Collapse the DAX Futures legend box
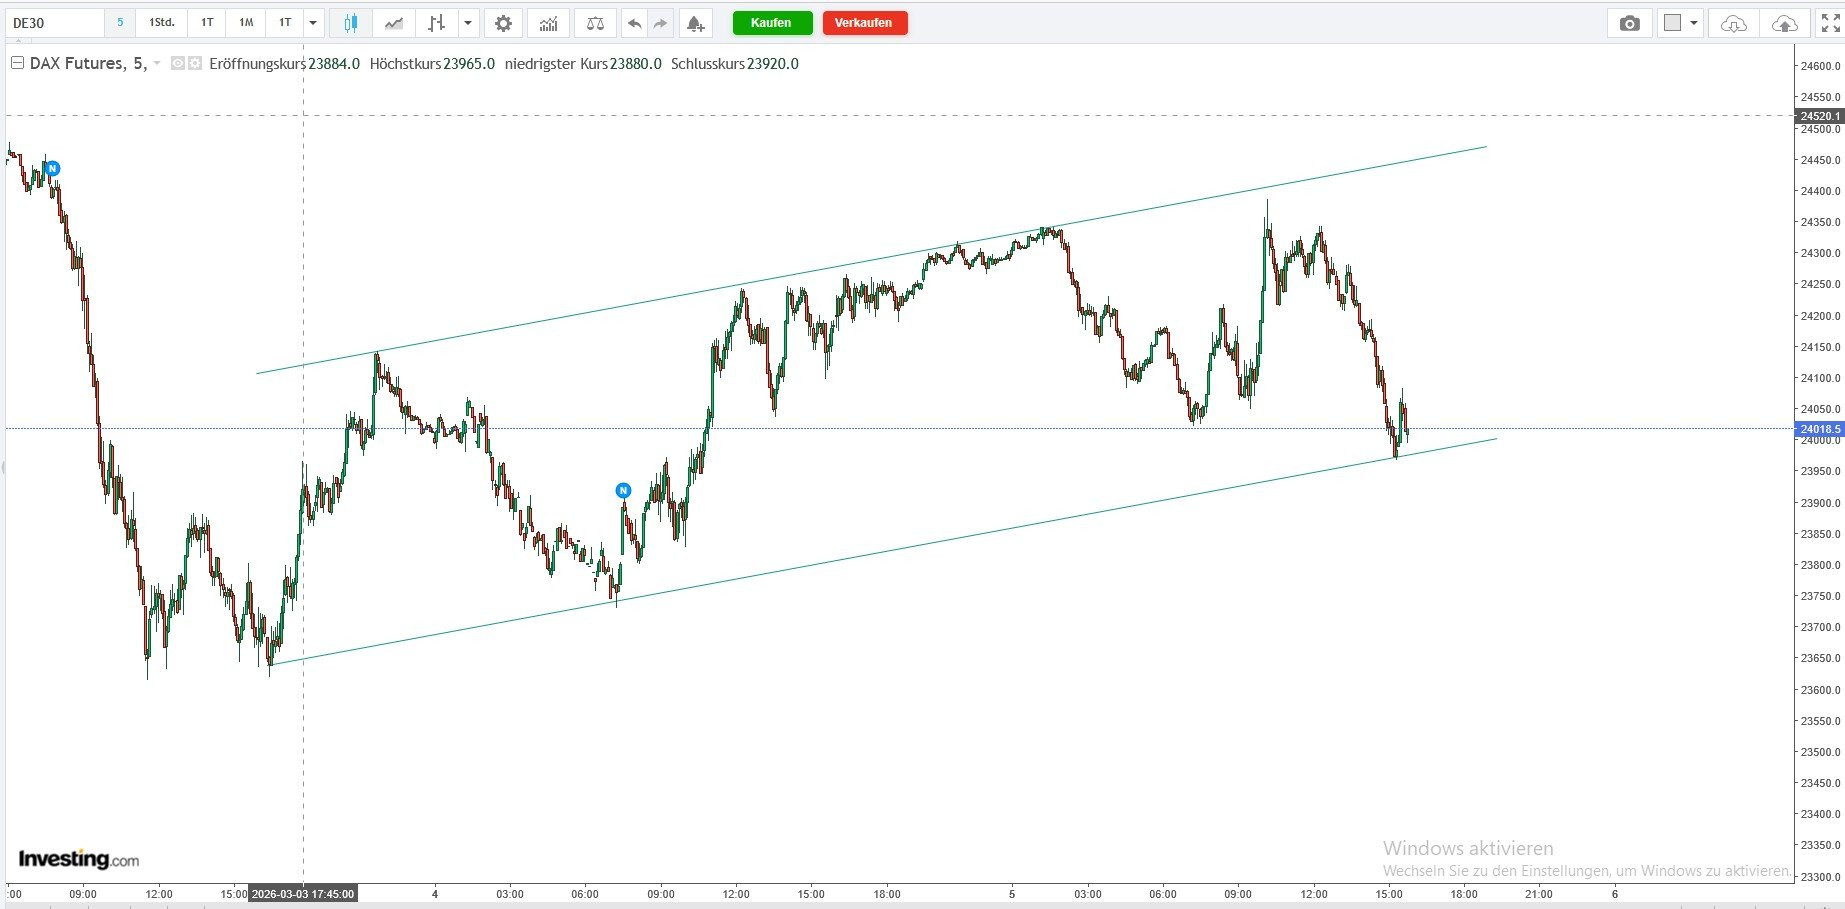 [17, 63]
